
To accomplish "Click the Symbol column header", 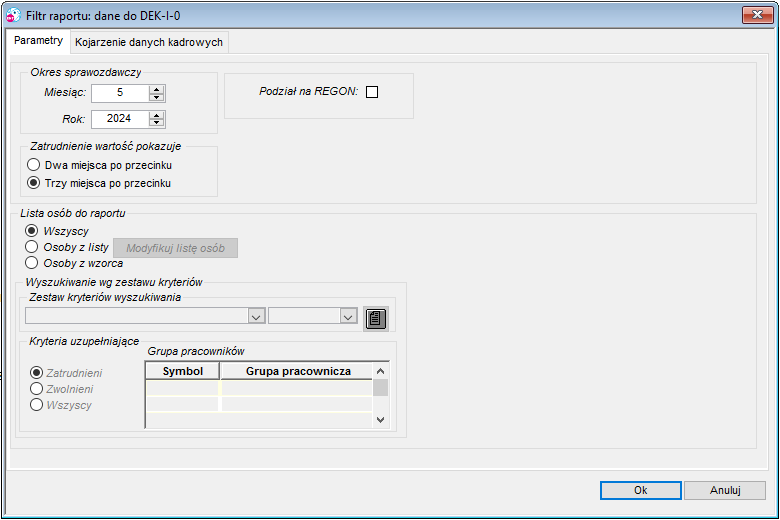I will pyautogui.click(x=183, y=371).
